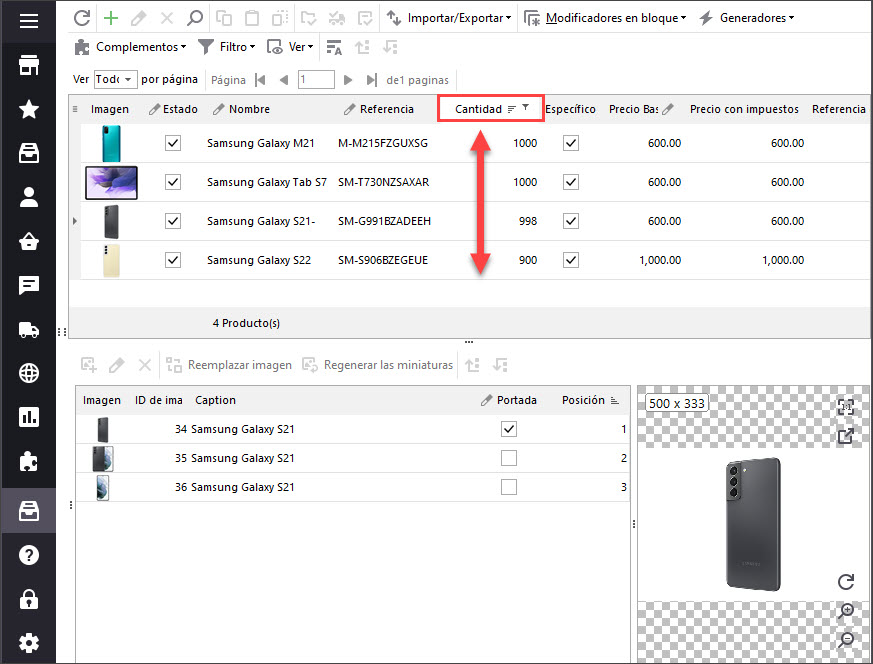This screenshot has width=873, height=664.
Task: Open the globe icon in sidebar
Action: point(28,373)
